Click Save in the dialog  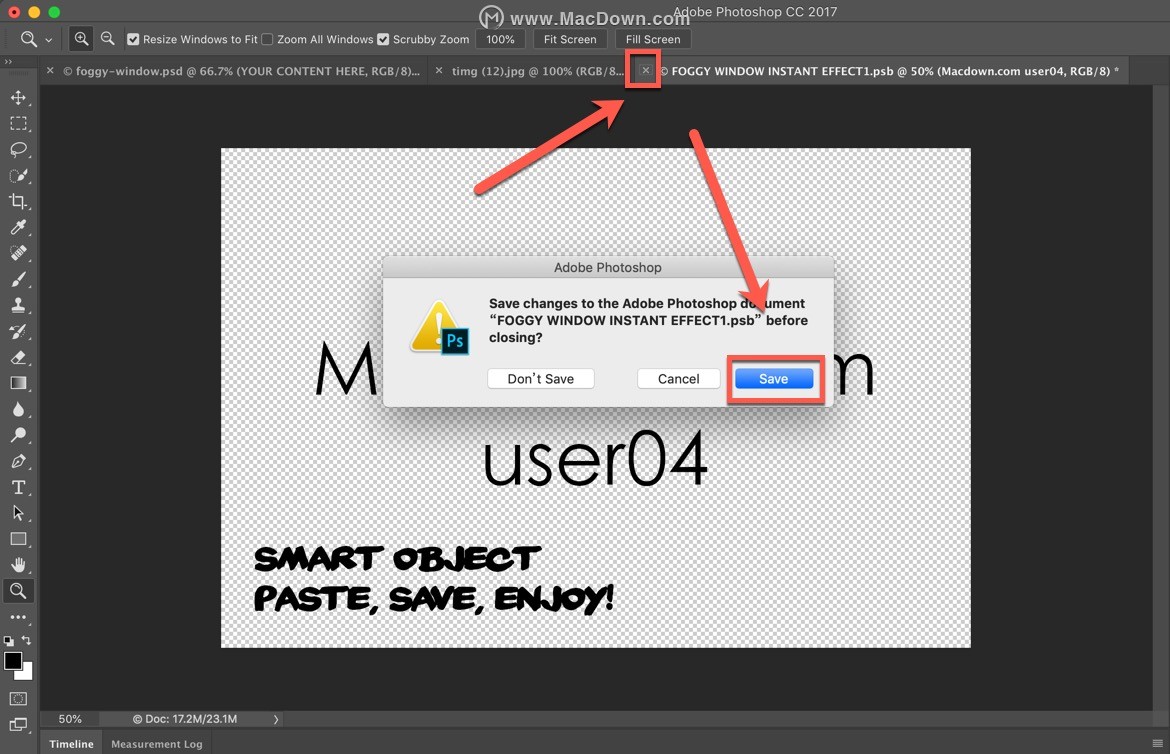[774, 378]
